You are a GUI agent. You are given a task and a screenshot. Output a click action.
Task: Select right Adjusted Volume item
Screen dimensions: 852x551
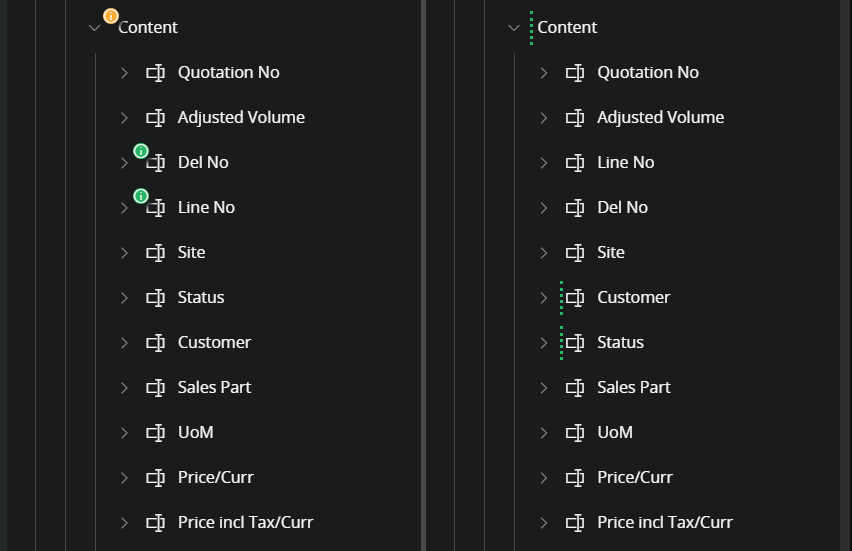pyautogui.click(x=660, y=118)
